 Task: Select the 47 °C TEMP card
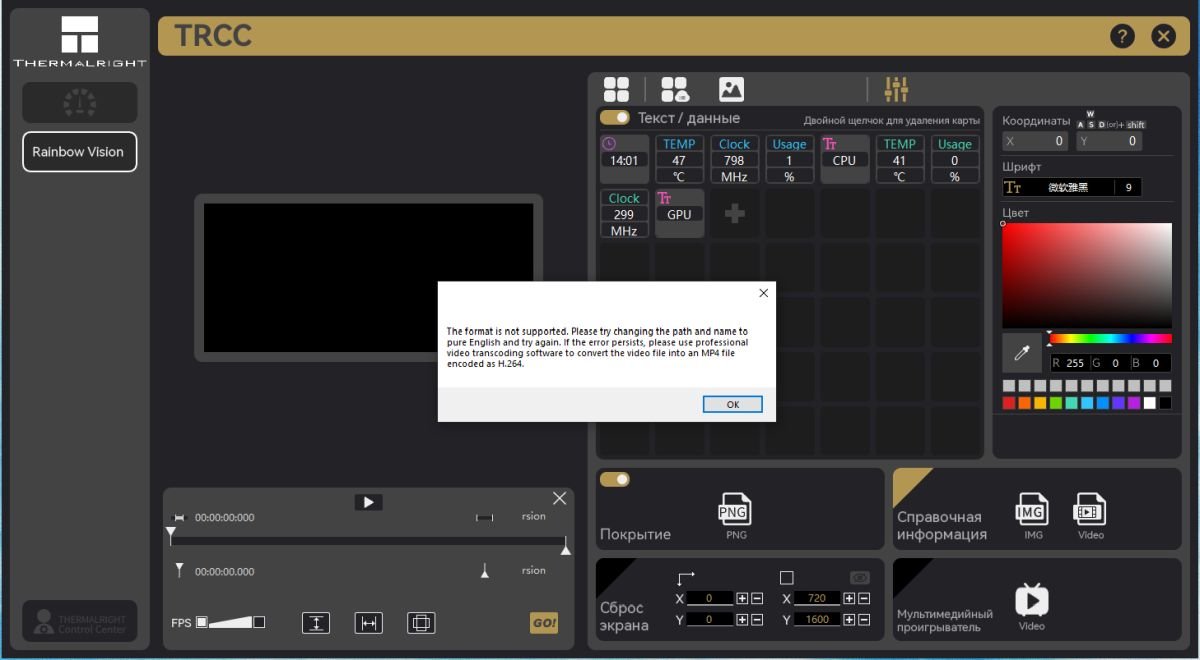click(679, 160)
